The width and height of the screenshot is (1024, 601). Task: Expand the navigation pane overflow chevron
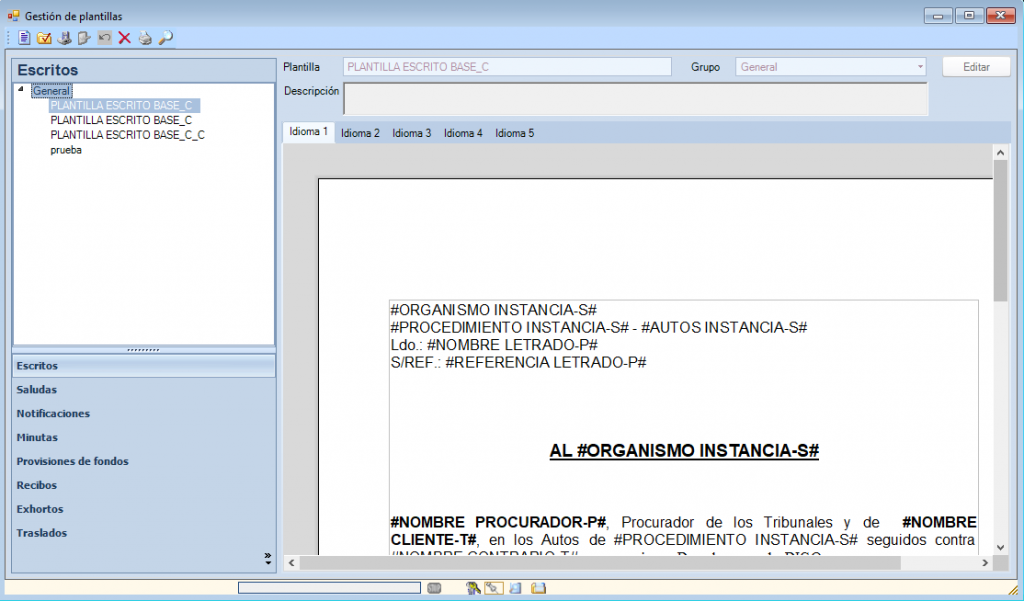pyautogui.click(x=267, y=558)
